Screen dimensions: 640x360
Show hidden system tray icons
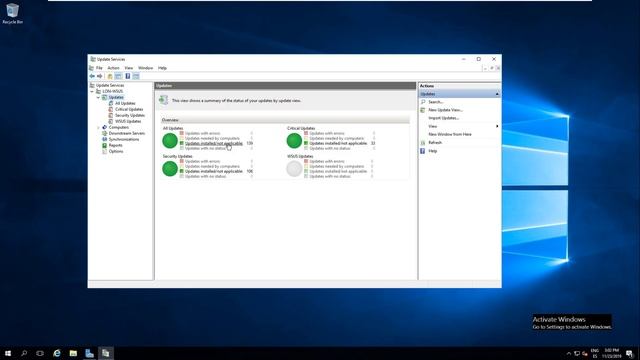(x=569, y=353)
